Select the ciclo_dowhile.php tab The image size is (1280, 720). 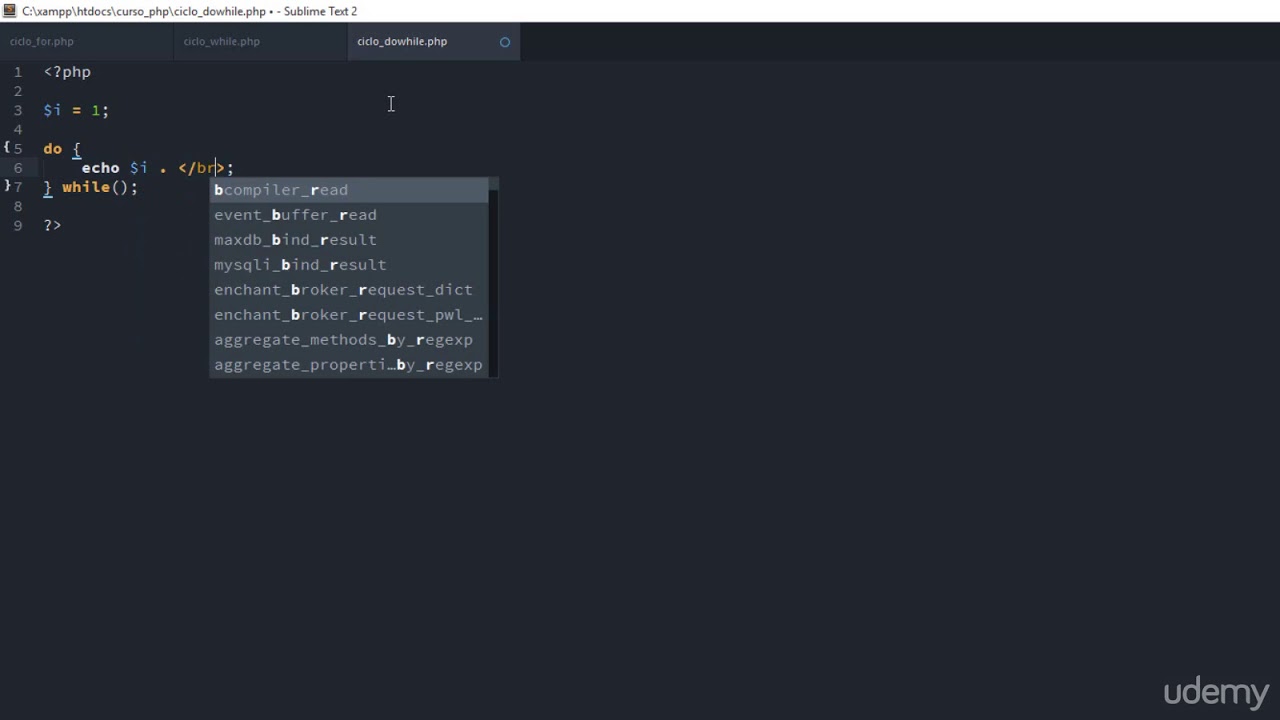[x=402, y=41]
